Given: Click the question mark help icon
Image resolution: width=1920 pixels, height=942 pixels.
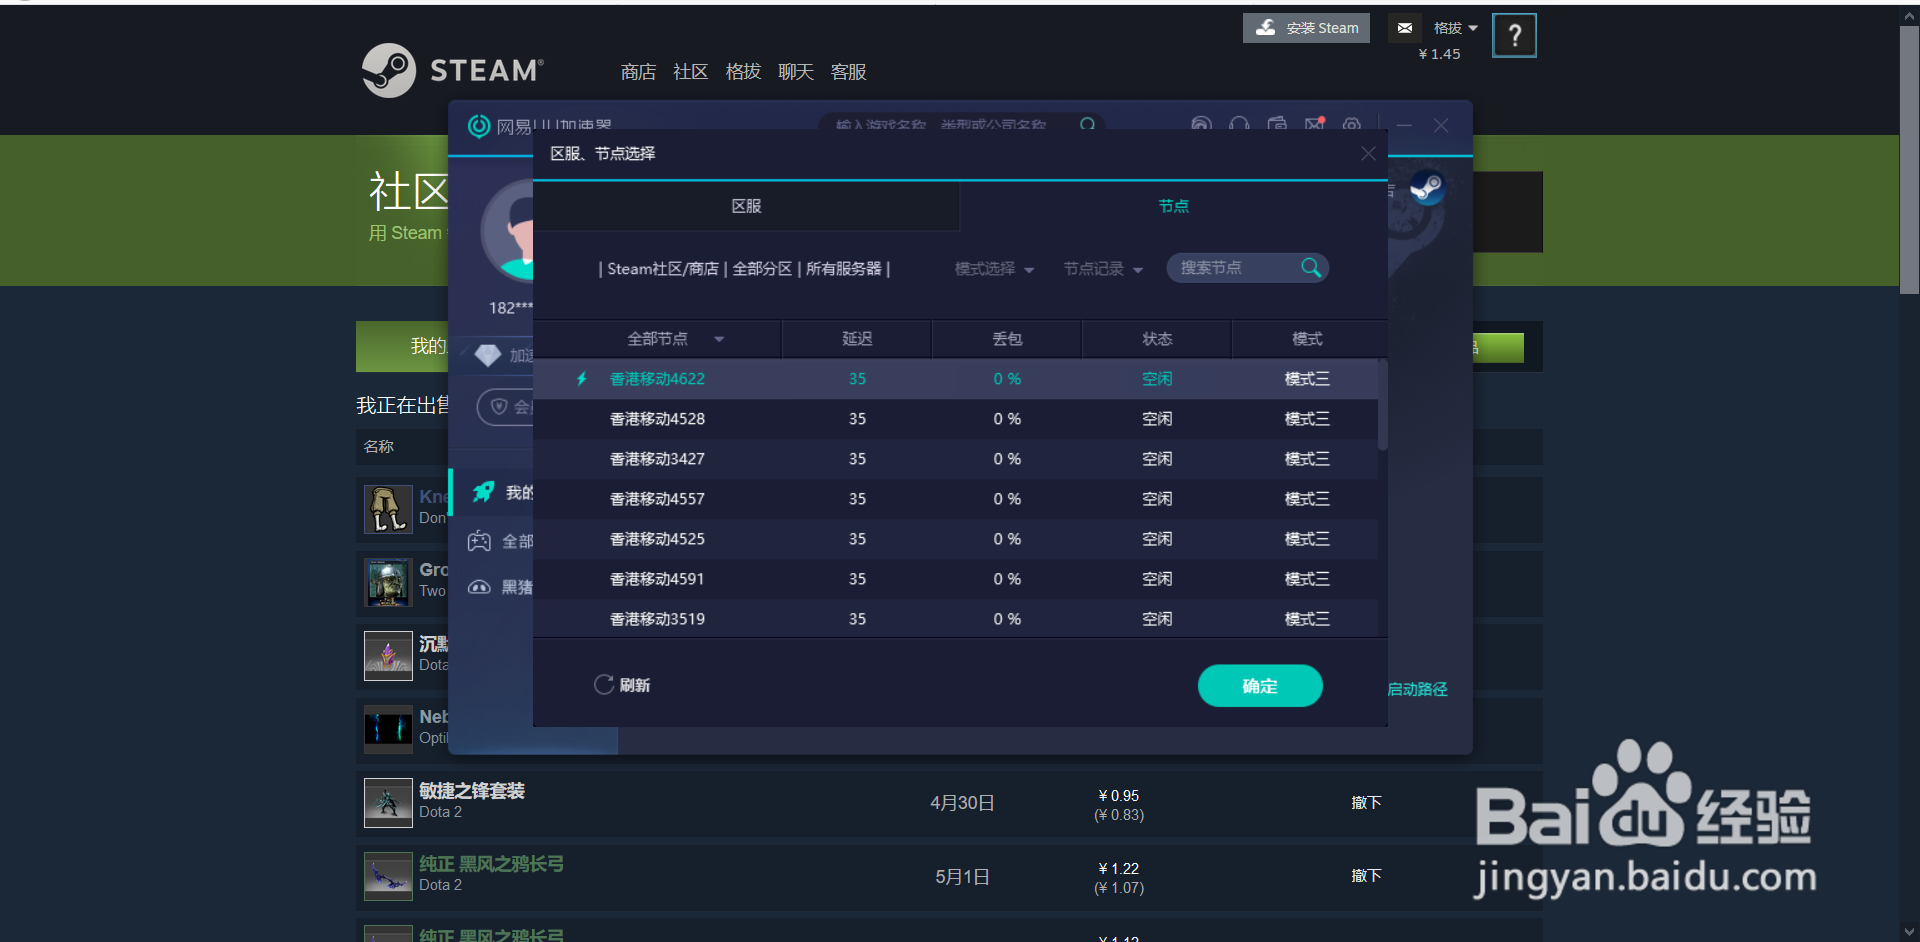Looking at the screenshot, I should coord(1514,36).
